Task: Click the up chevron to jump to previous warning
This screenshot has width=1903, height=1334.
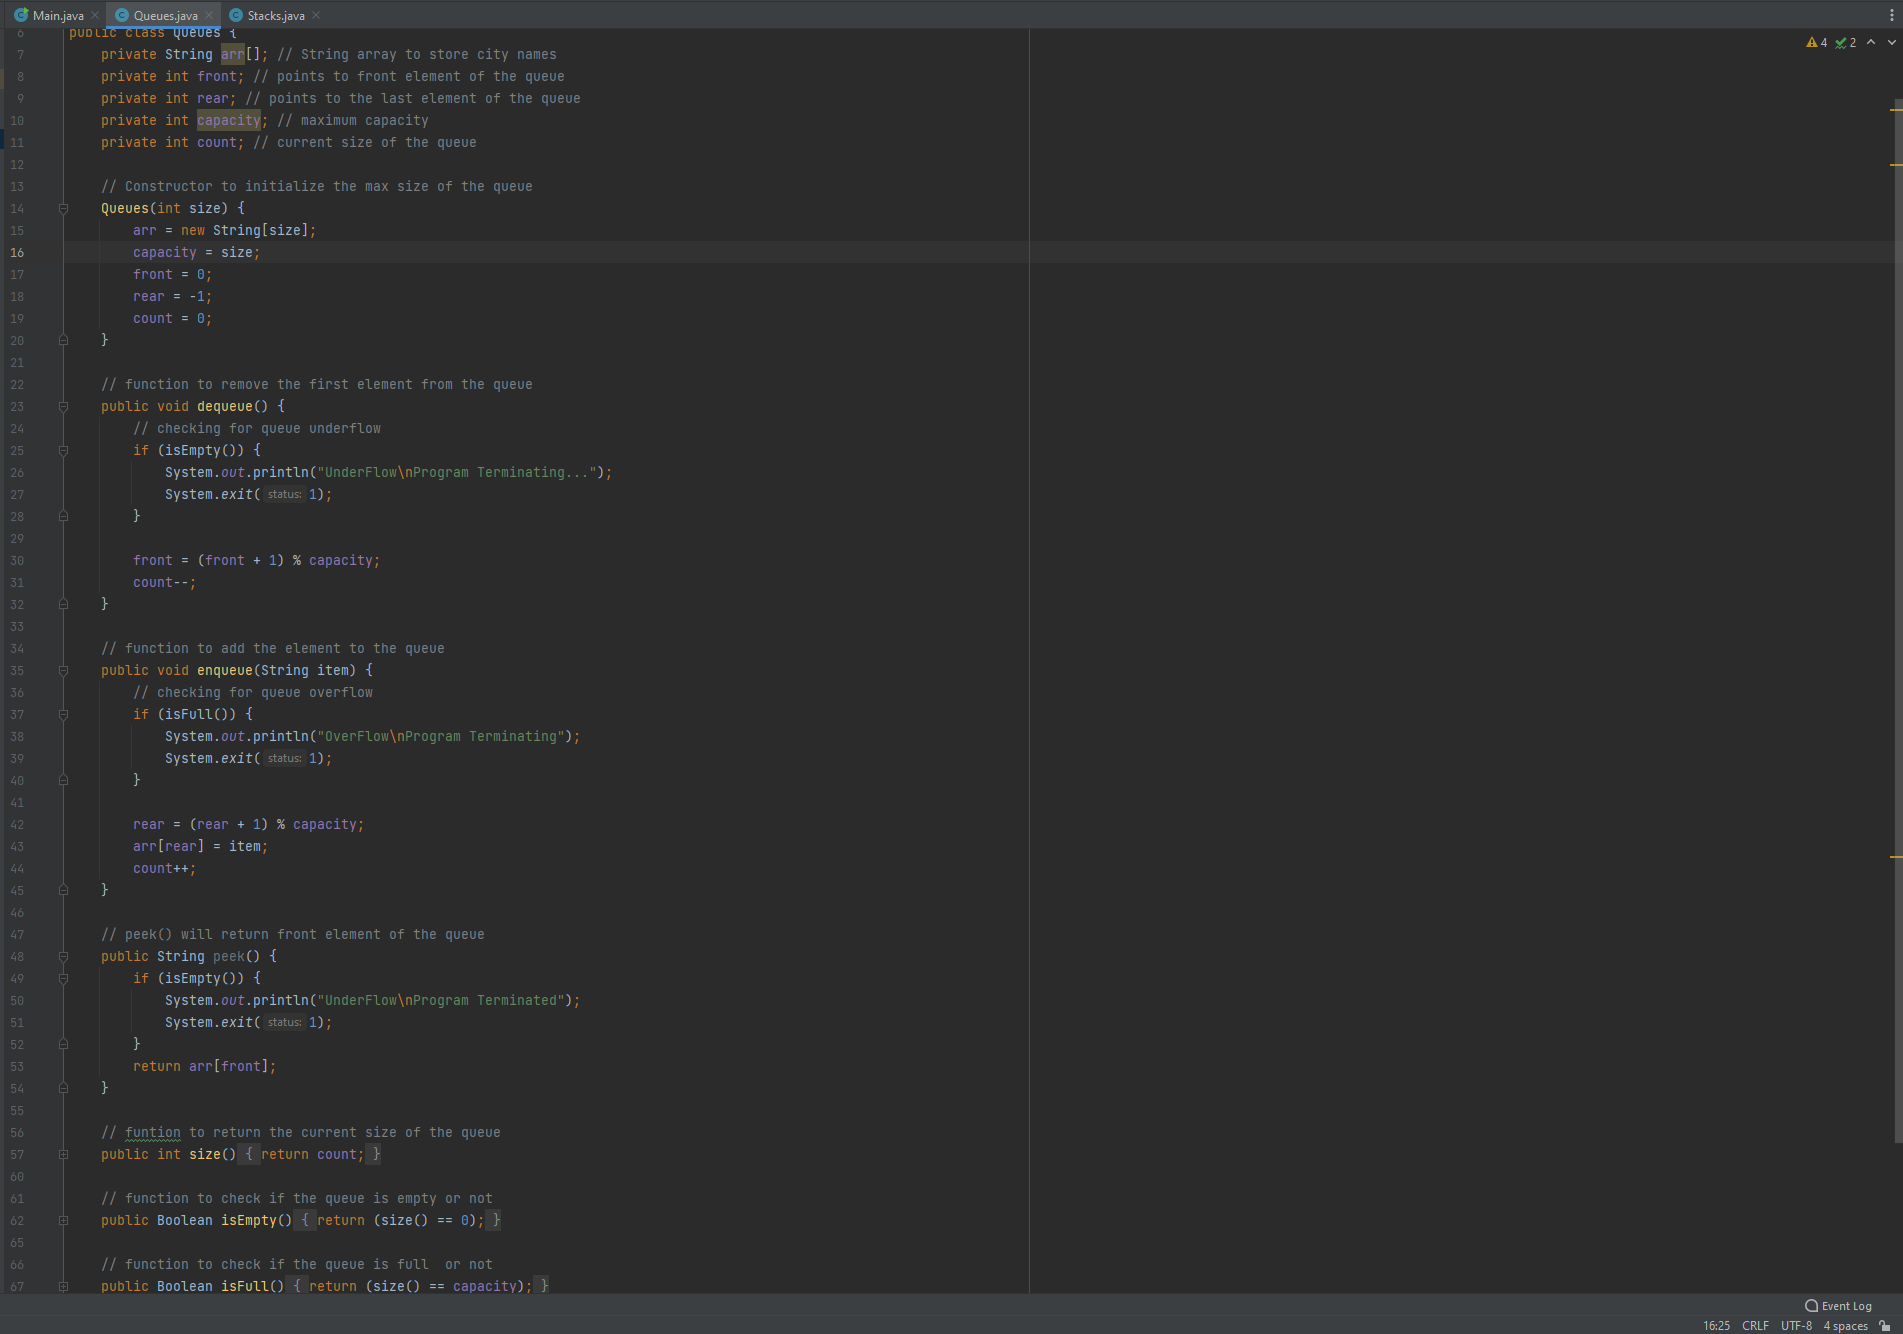Action: coord(1871,43)
